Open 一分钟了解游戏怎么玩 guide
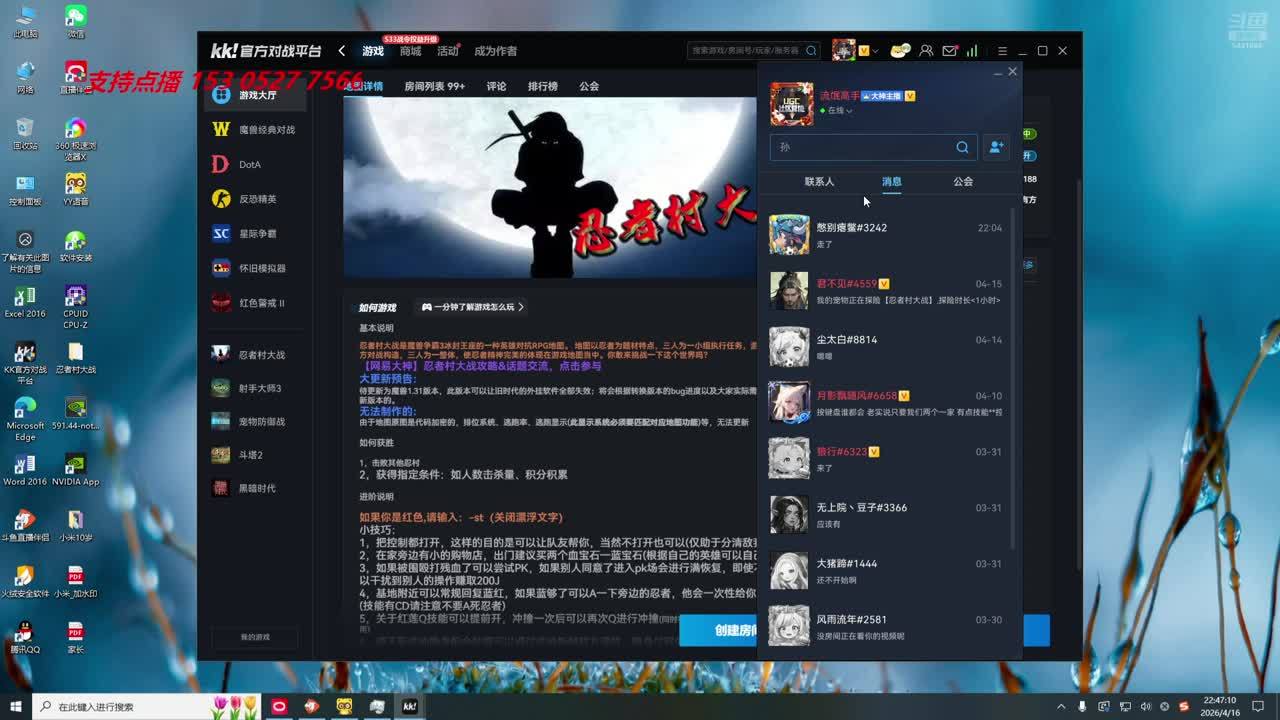This screenshot has height=720, width=1280. point(473,307)
